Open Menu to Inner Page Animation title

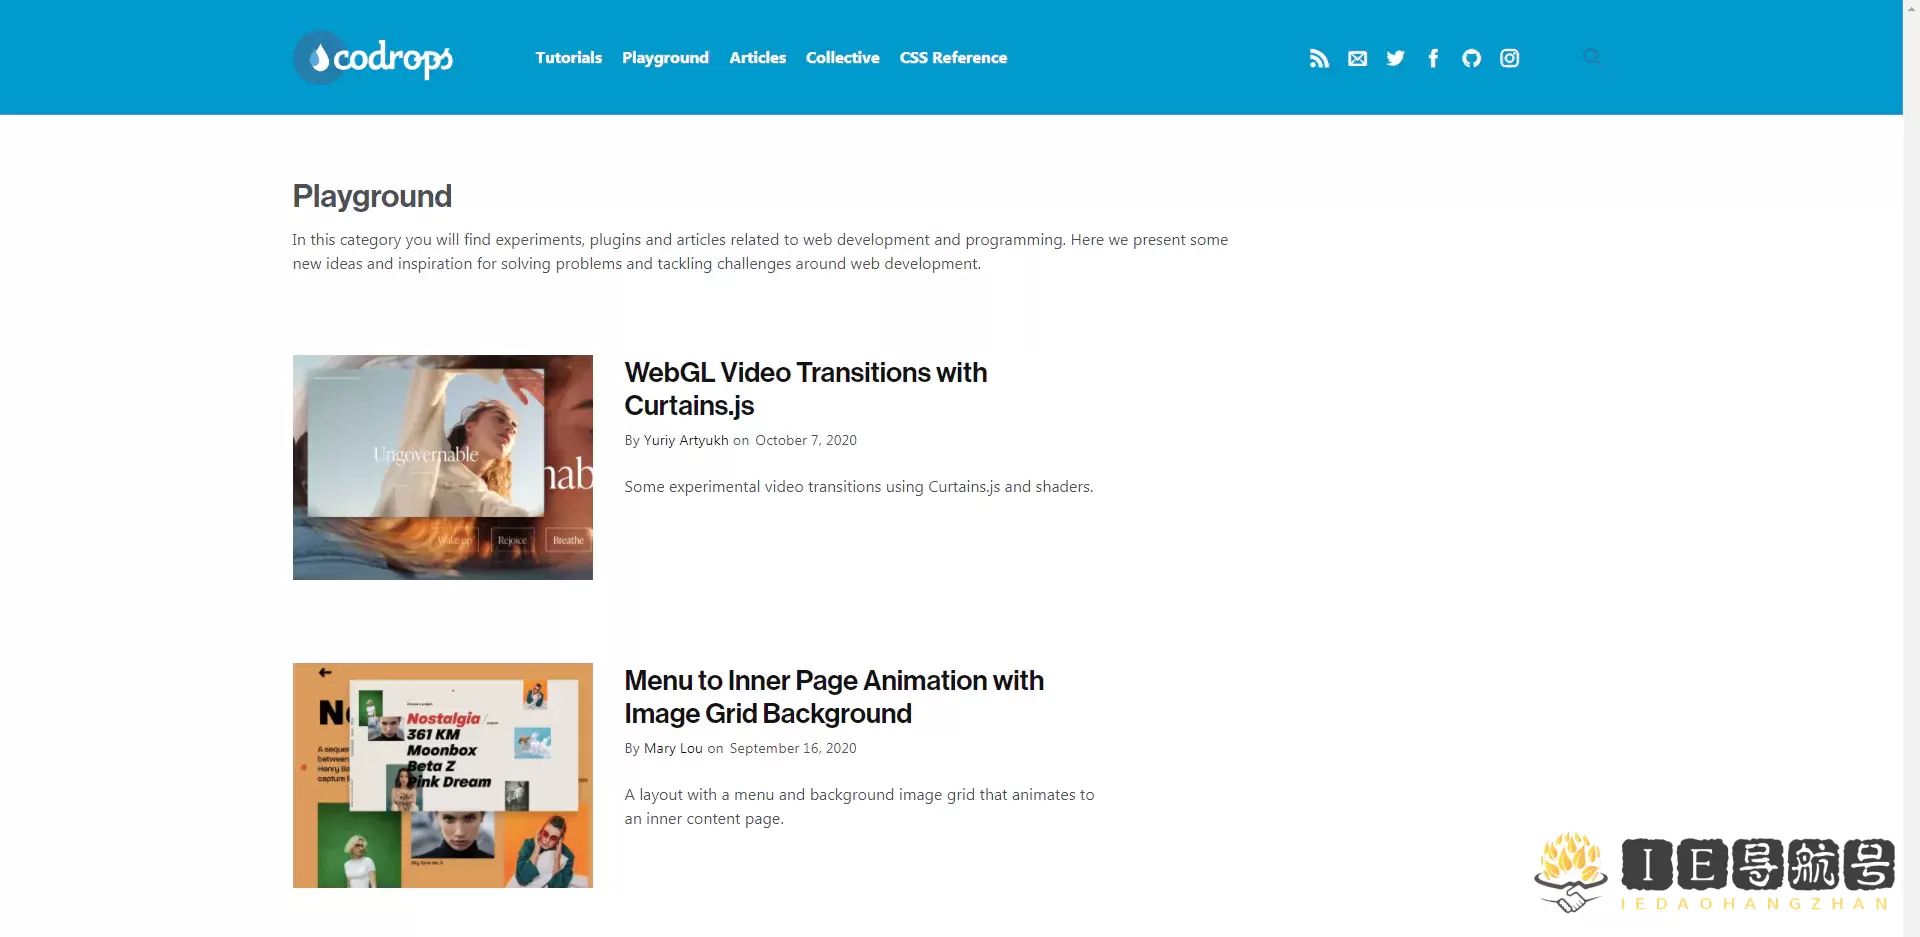(x=833, y=697)
